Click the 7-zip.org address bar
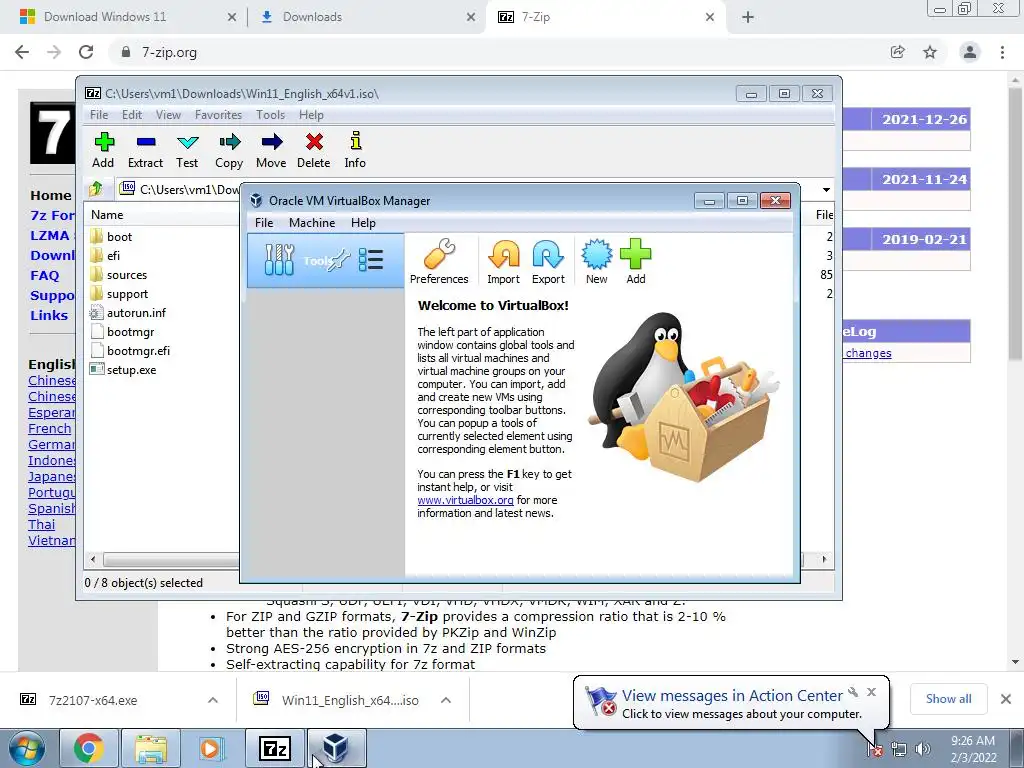Viewport: 1024px width, 768px height. (496, 52)
